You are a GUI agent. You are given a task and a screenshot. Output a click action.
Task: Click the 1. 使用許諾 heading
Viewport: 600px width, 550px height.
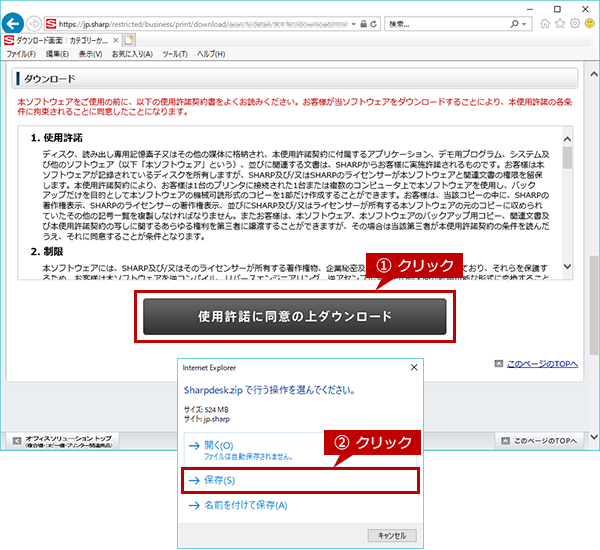pyautogui.click(x=57, y=138)
